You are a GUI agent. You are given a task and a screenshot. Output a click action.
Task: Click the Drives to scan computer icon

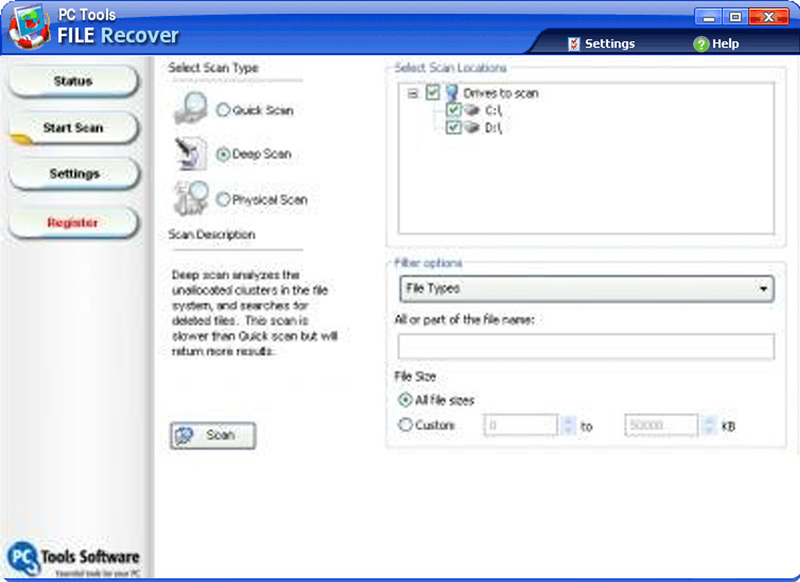click(x=452, y=93)
